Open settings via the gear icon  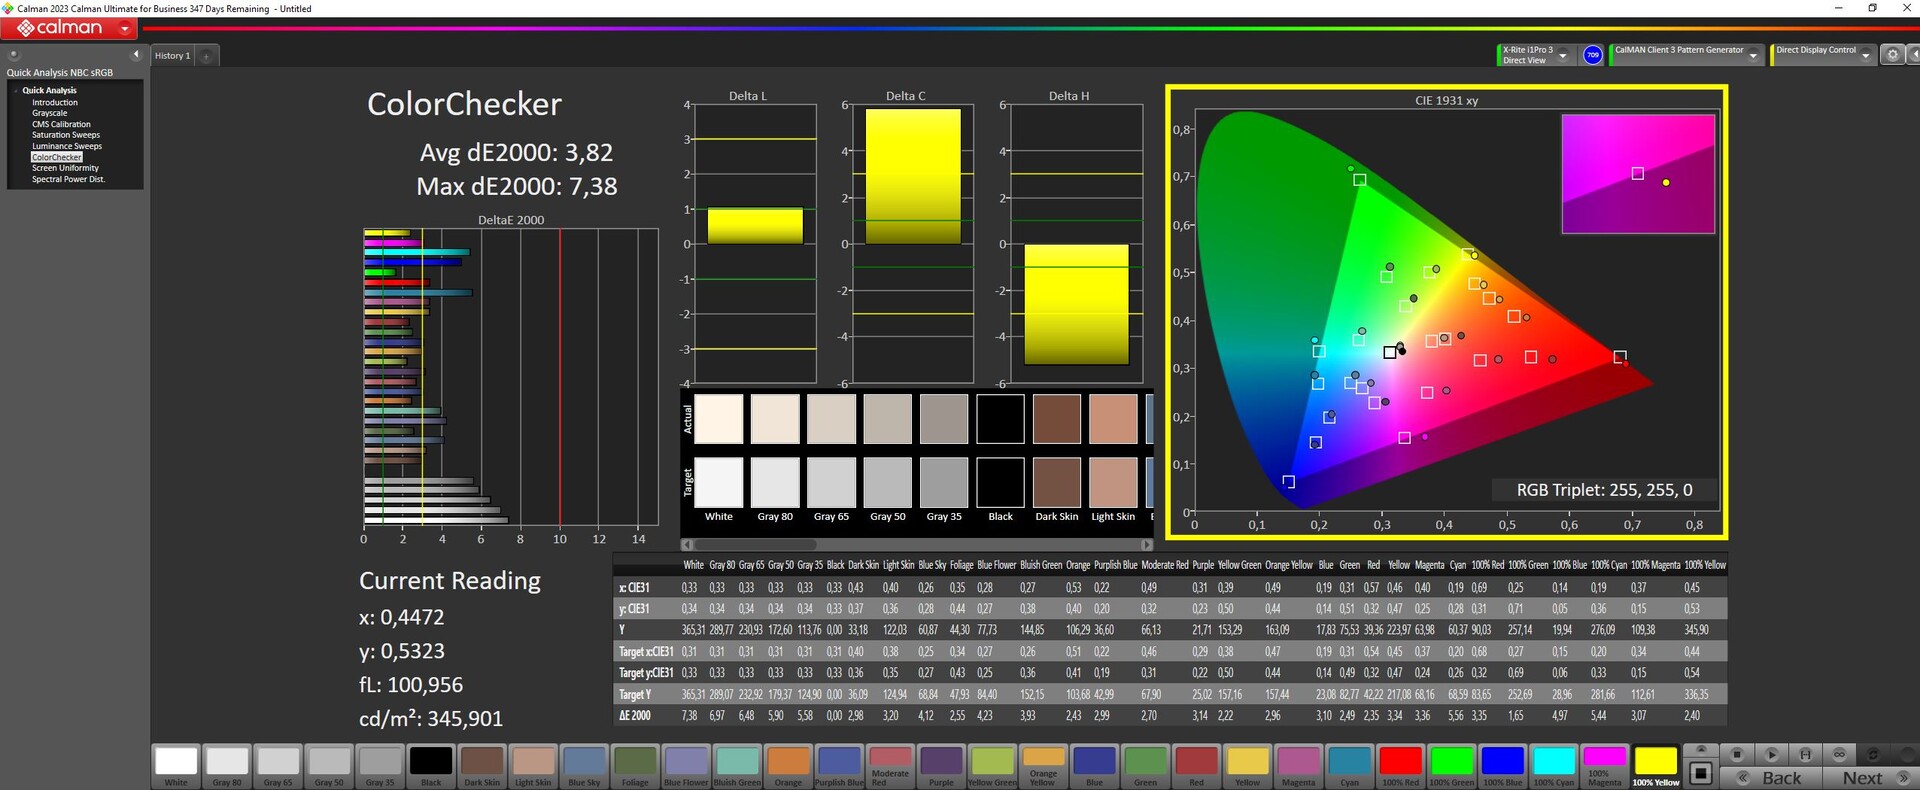pyautogui.click(x=1892, y=55)
